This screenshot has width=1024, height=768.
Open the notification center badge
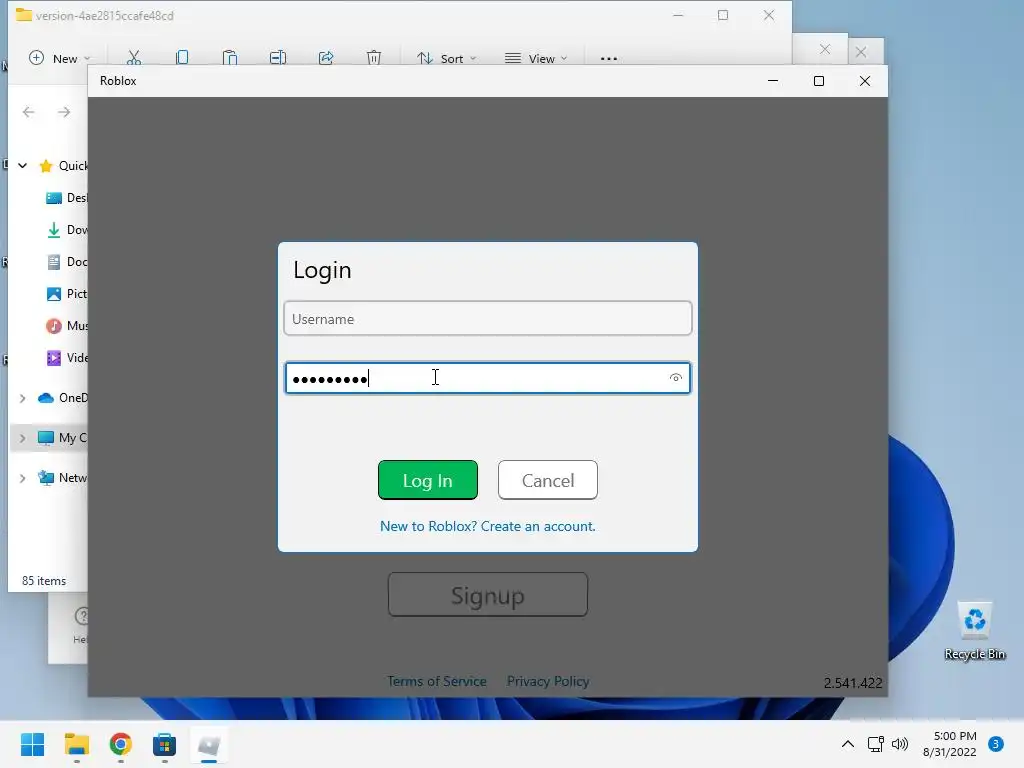pos(996,744)
